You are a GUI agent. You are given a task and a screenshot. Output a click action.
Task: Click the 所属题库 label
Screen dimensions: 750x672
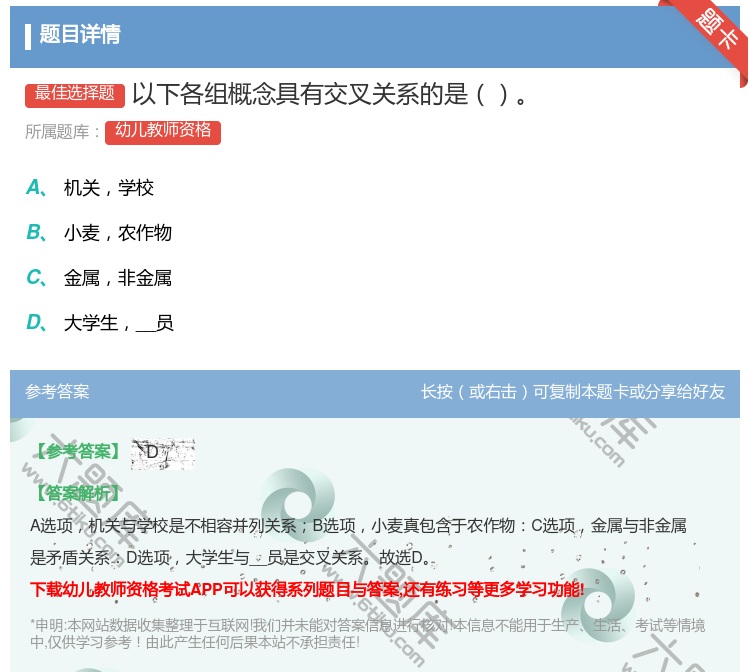coord(62,132)
